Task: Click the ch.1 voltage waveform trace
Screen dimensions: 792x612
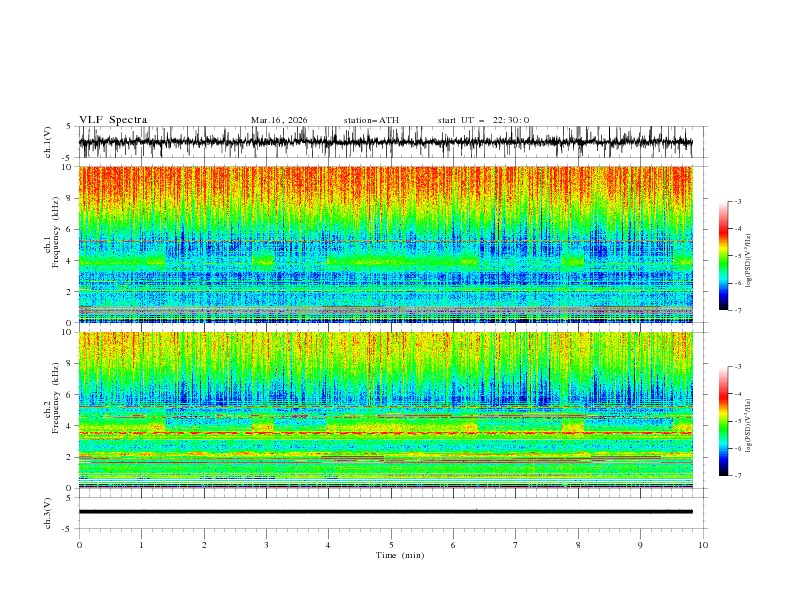Action: tap(385, 142)
